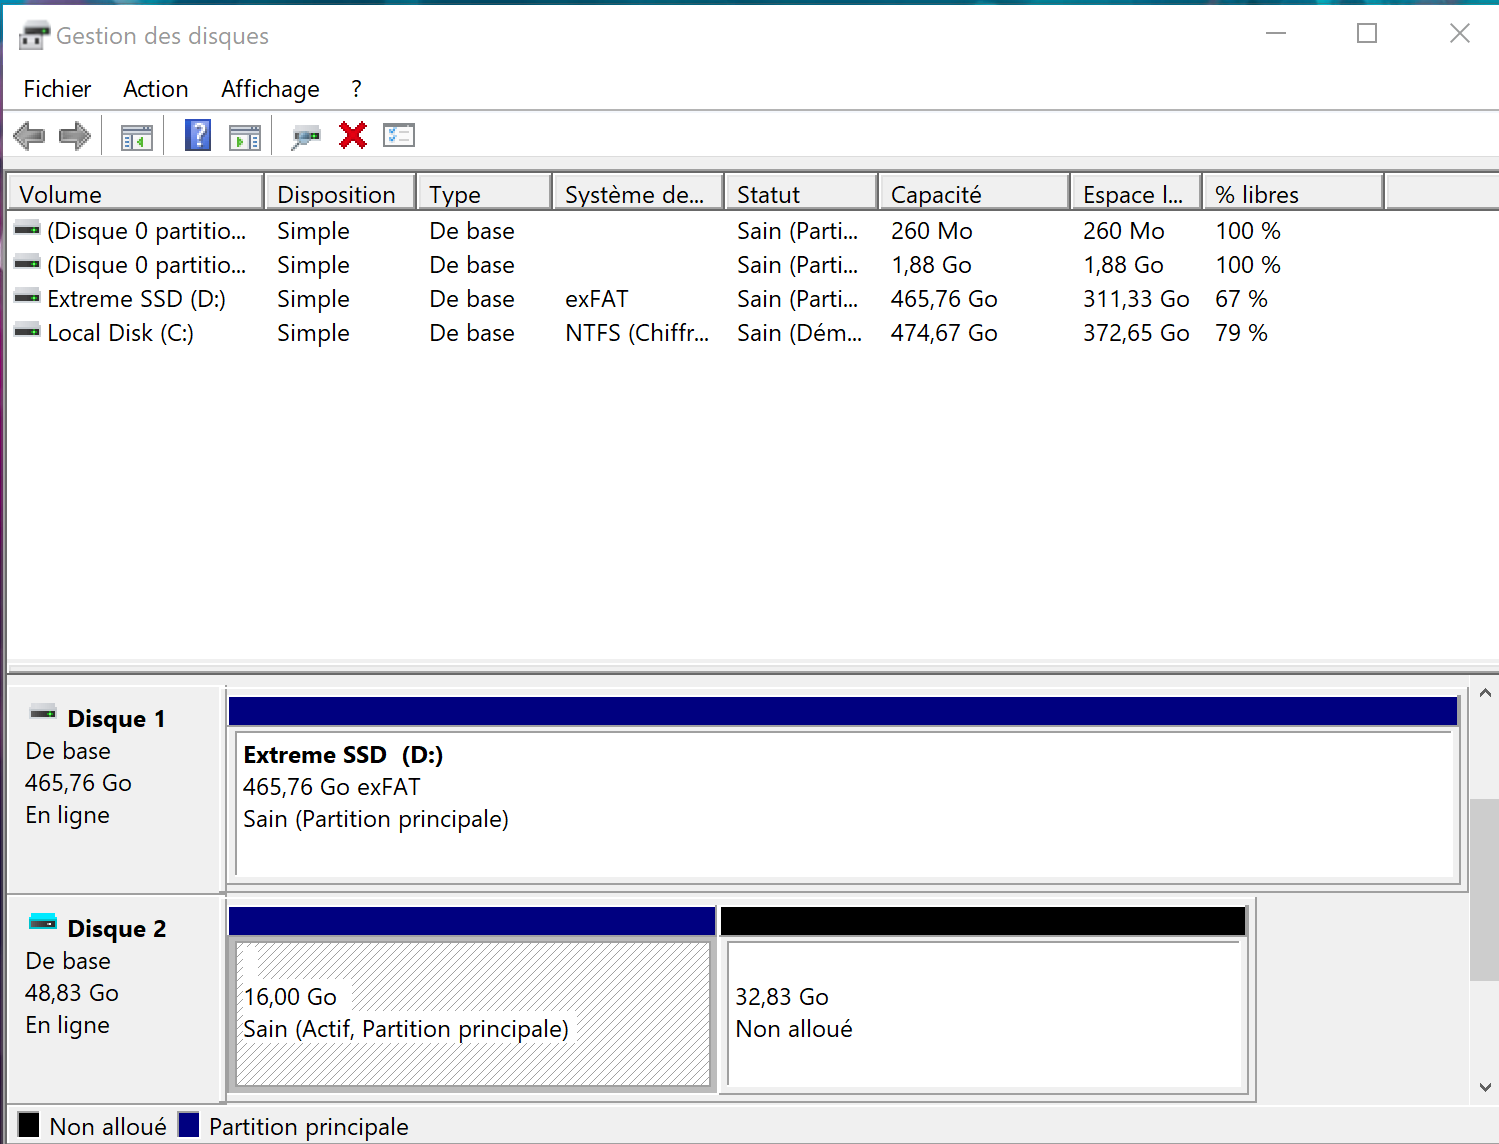Click the Forward arrow toolbar icon
This screenshot has width=1499, height=1144.
[75, 135]
